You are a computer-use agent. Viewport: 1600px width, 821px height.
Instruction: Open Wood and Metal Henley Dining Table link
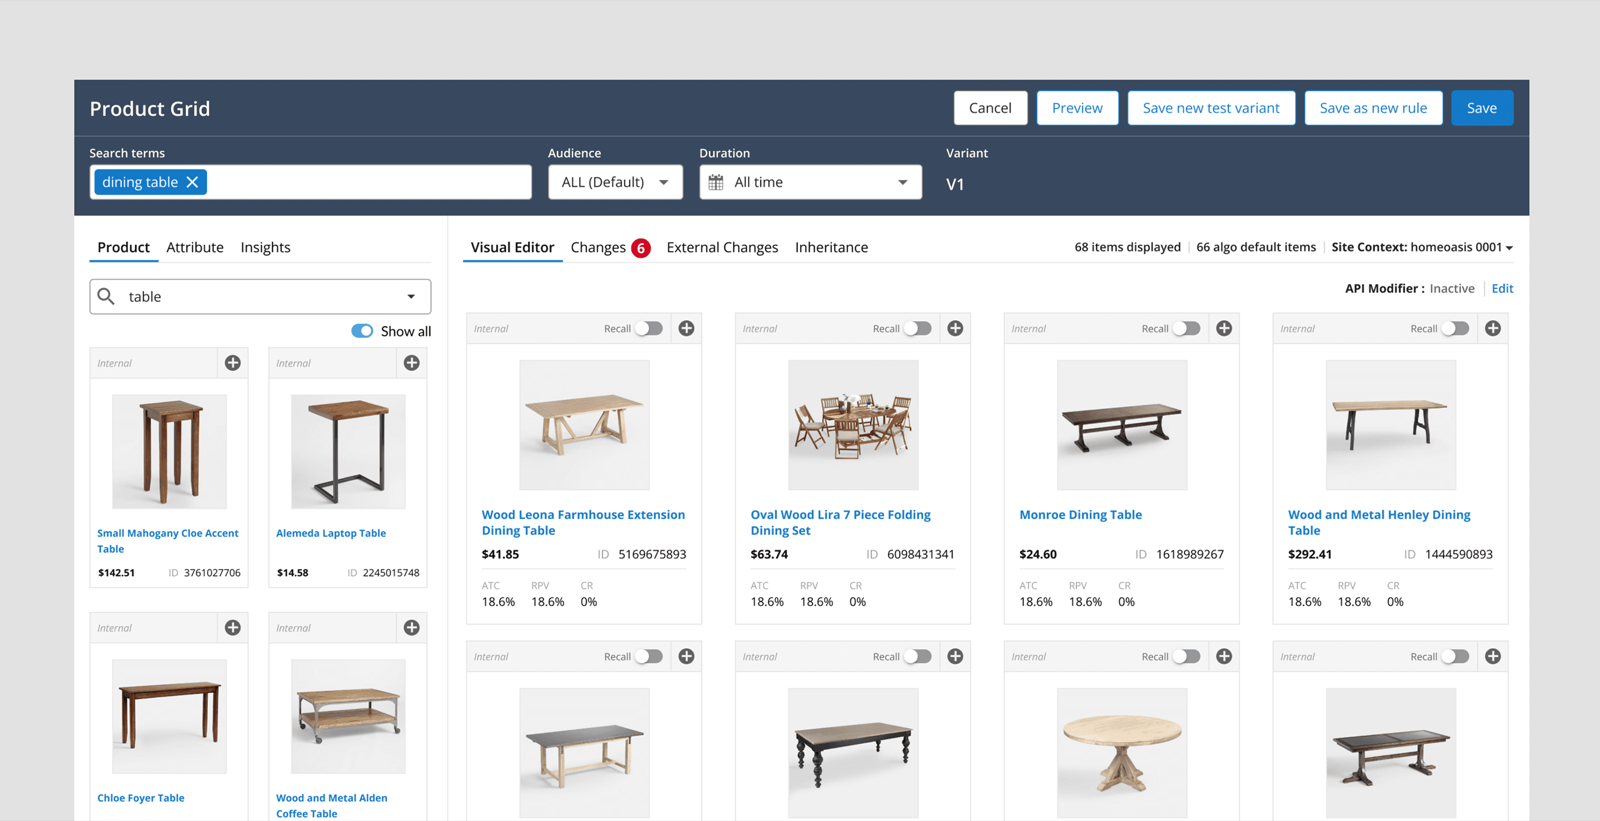[1379, 523]
